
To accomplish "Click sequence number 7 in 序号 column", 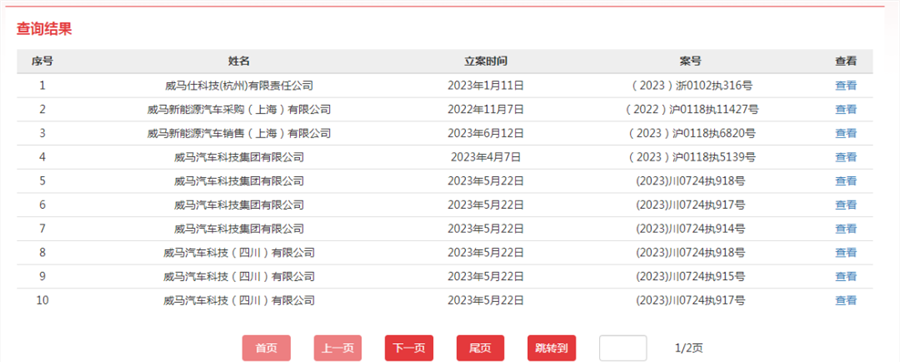I will tap(42, 229).
